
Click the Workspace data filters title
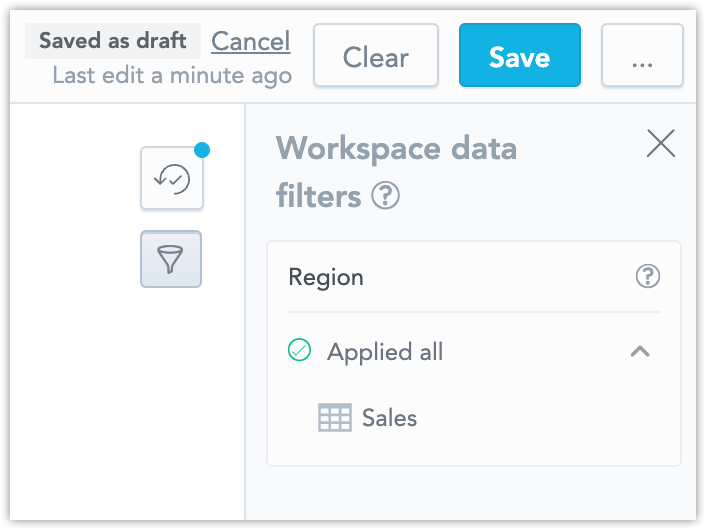click(396, 172)
